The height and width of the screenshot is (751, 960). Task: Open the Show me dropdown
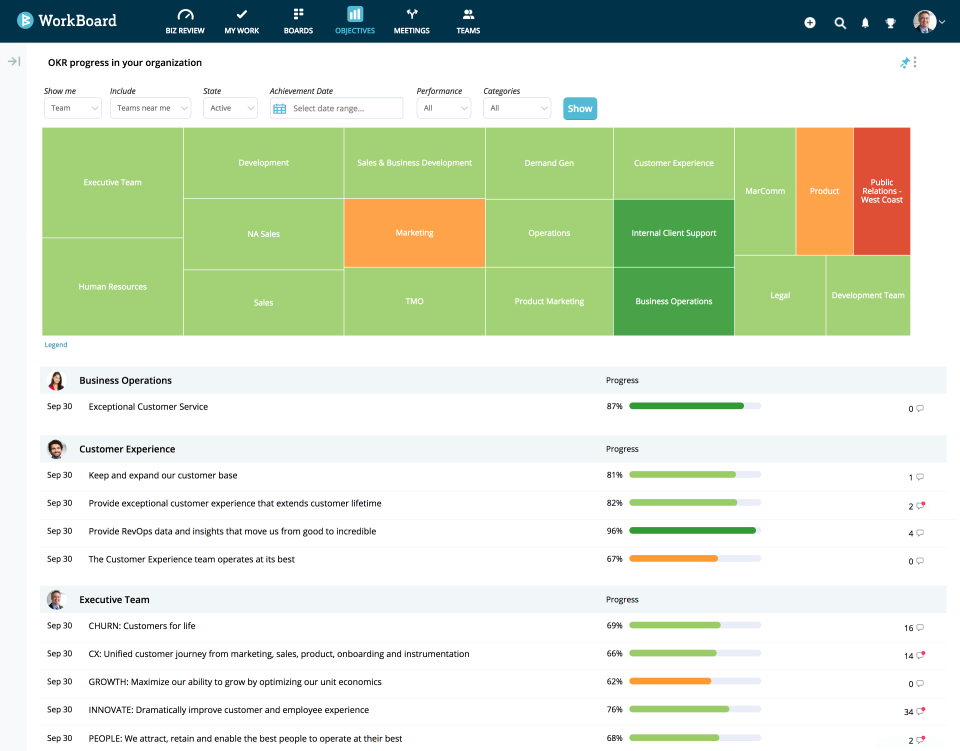coord(72,107)
